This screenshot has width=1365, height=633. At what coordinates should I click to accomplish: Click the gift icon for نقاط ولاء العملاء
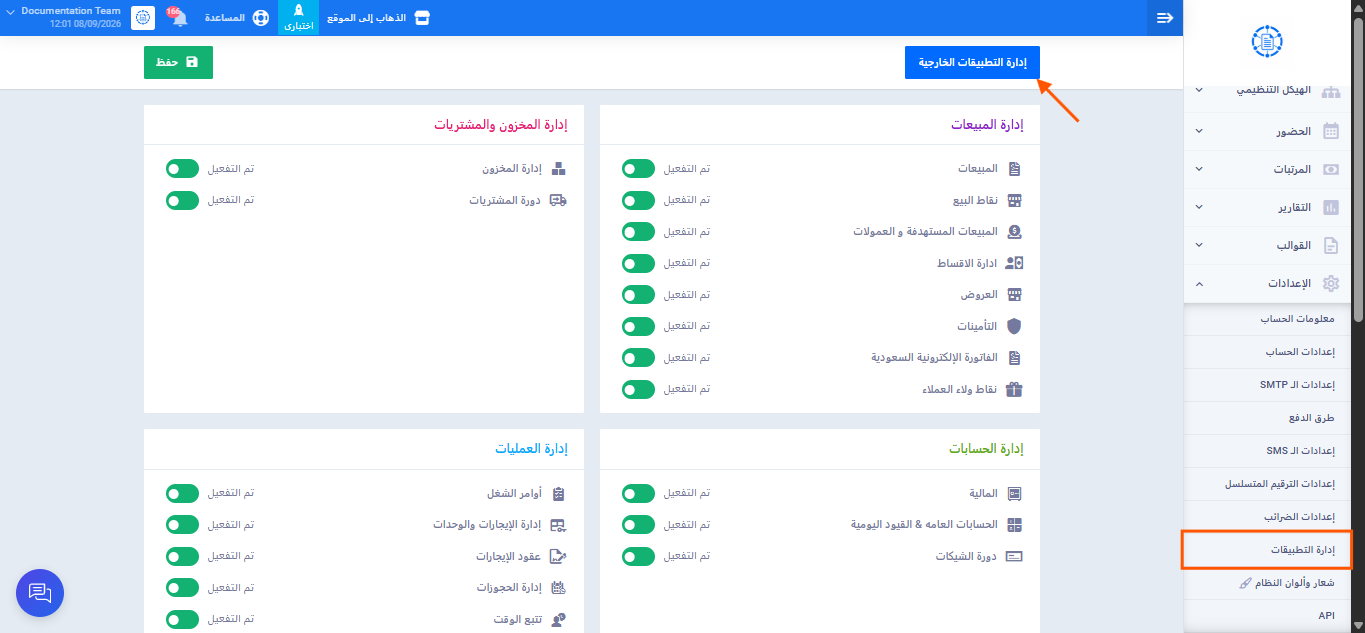click(x=1014, y=389)
